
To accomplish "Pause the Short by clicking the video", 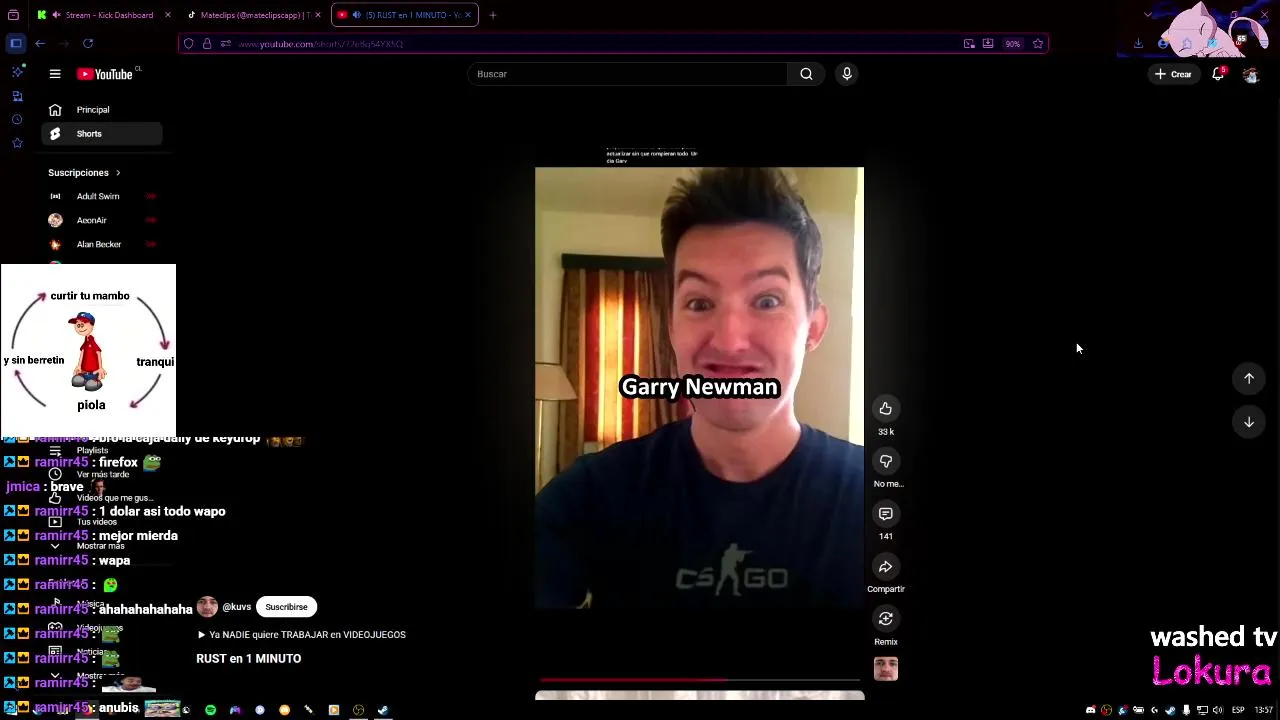I will point(699,388).
